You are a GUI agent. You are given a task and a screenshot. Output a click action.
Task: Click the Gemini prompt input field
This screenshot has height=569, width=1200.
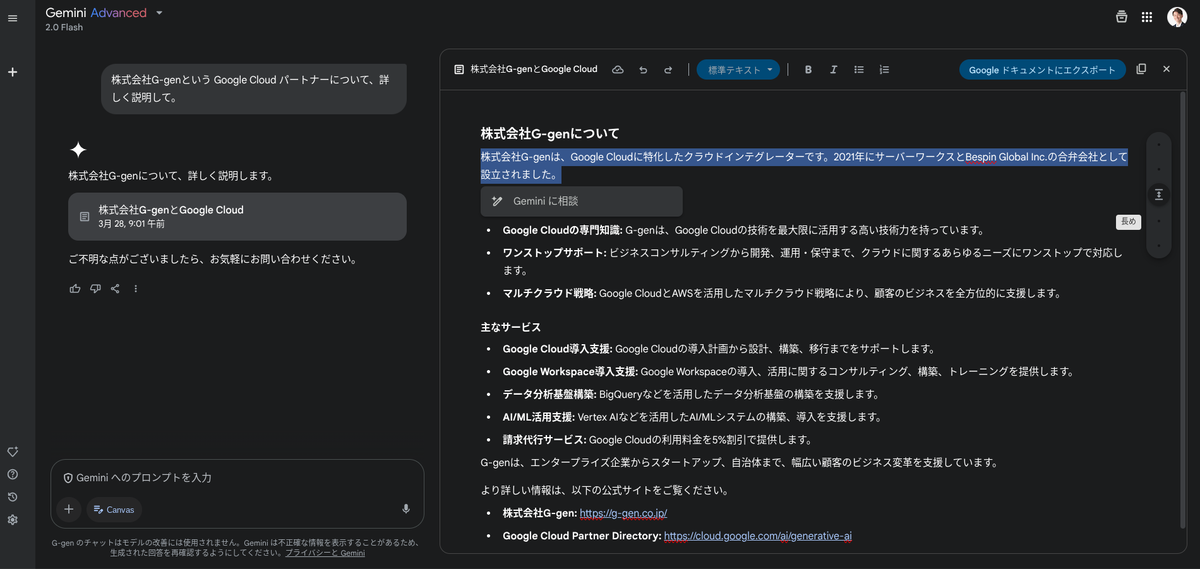[237, 478]
